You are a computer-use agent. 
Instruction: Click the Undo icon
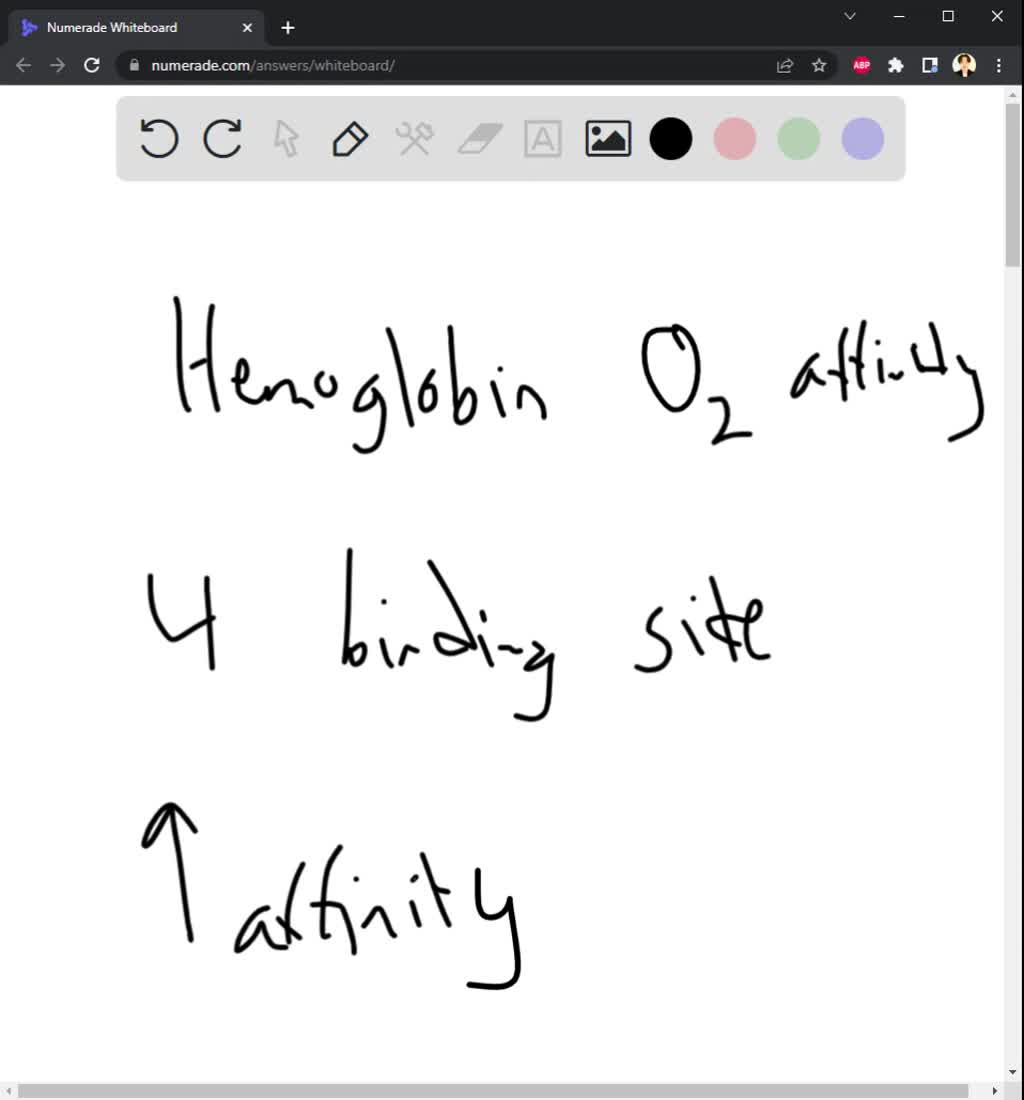point(159,139)
